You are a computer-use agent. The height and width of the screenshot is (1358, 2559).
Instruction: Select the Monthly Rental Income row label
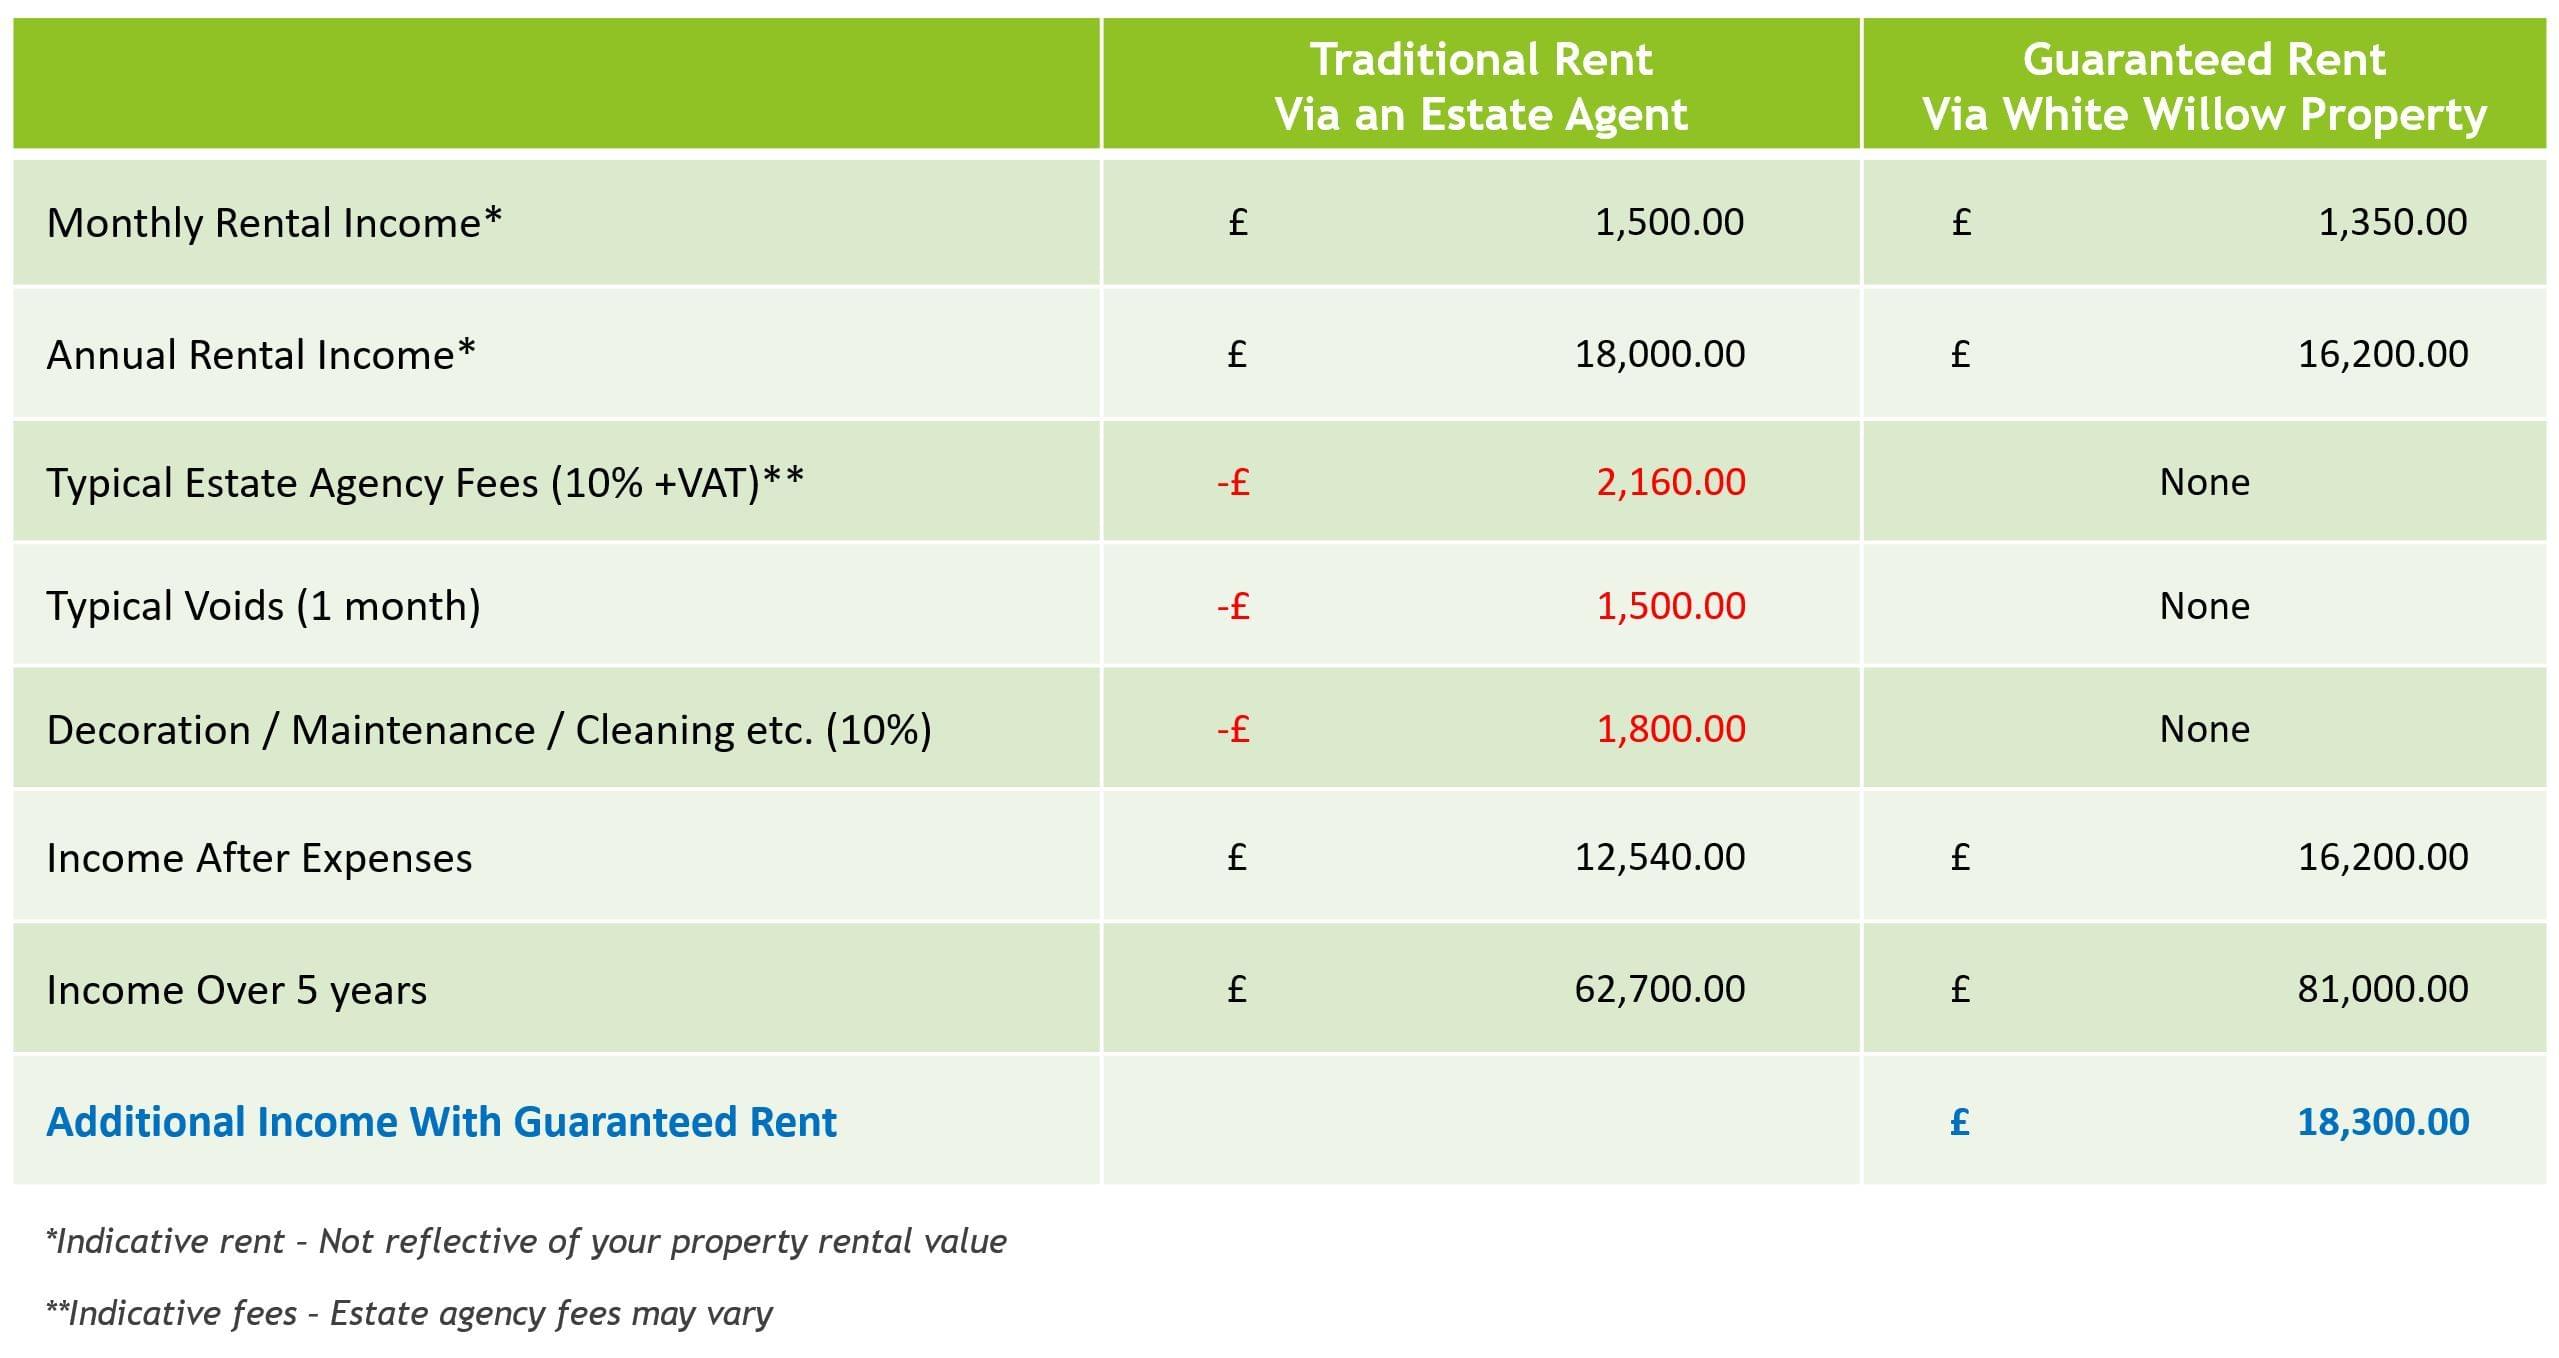[x=274, y=222]
